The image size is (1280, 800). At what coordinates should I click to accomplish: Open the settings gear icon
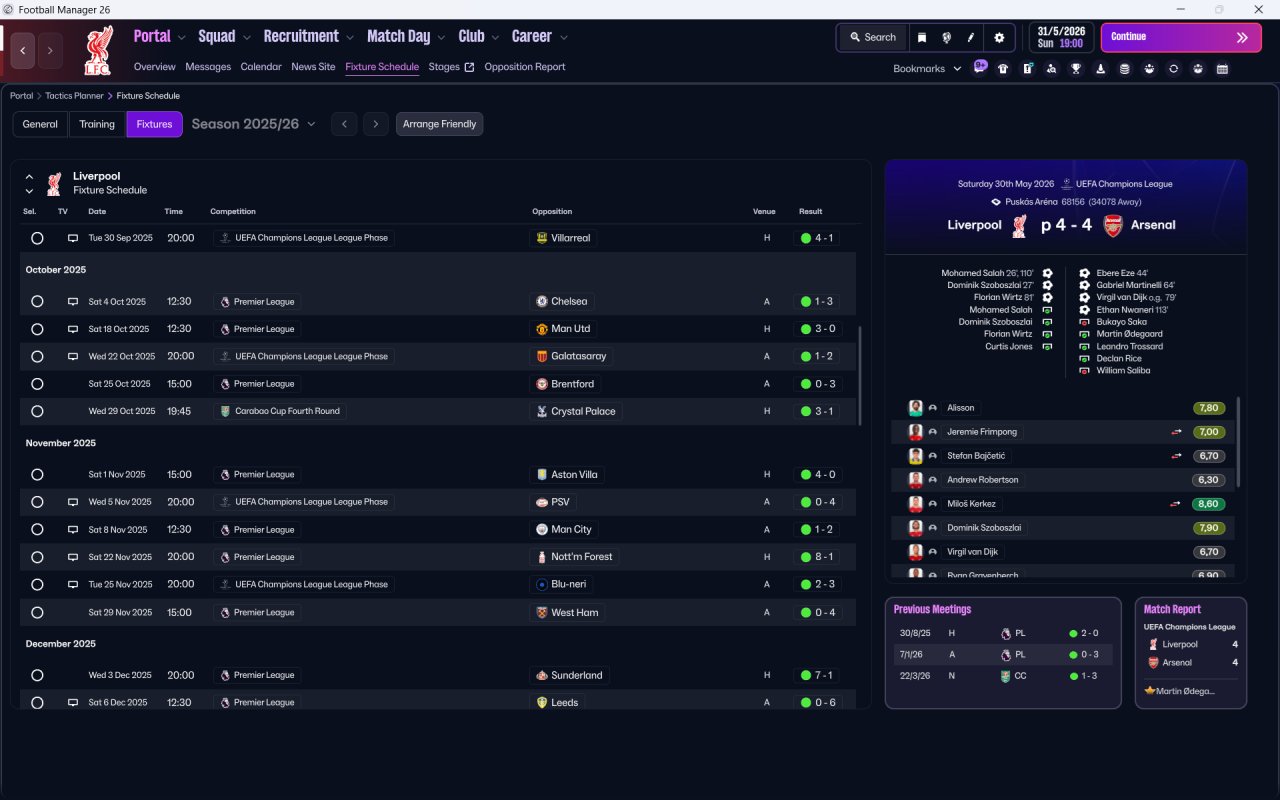[x=998, y=37]
